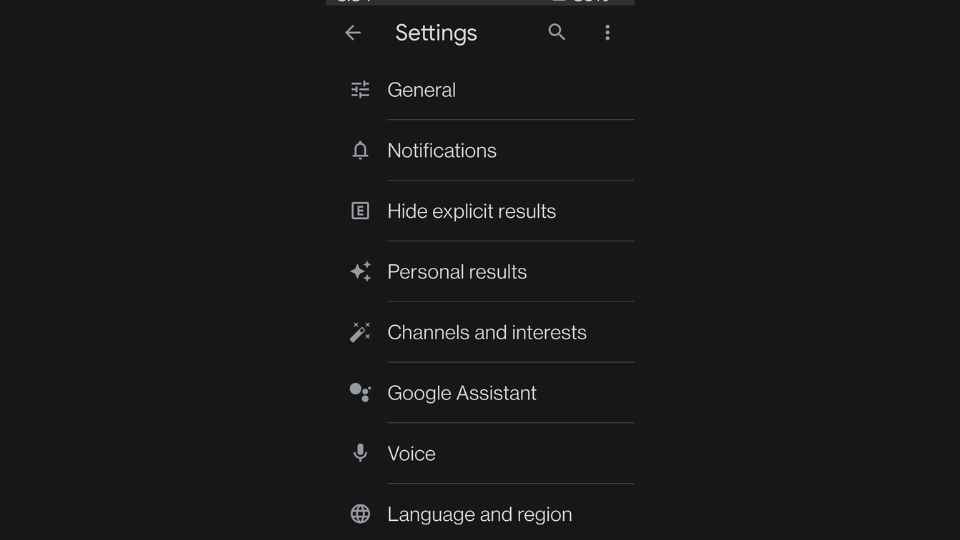Go back using the arrow icon
Screen dimensions: 960x540
[x=353, y=32]
